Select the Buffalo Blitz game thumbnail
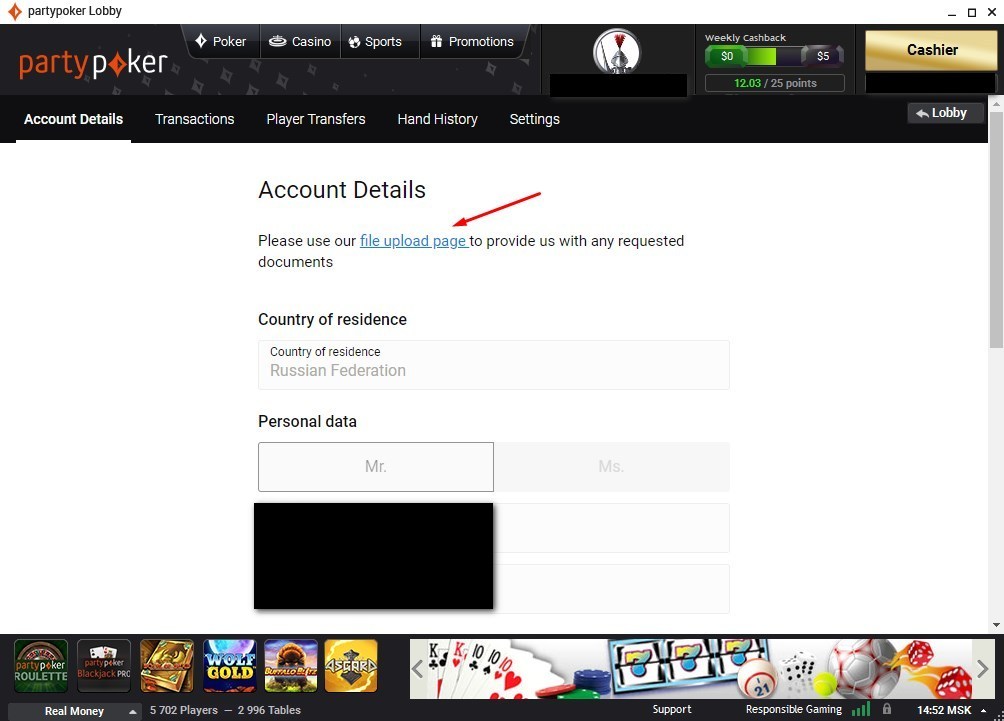This screenshot has width=1004, height=721. coord(290,664)
